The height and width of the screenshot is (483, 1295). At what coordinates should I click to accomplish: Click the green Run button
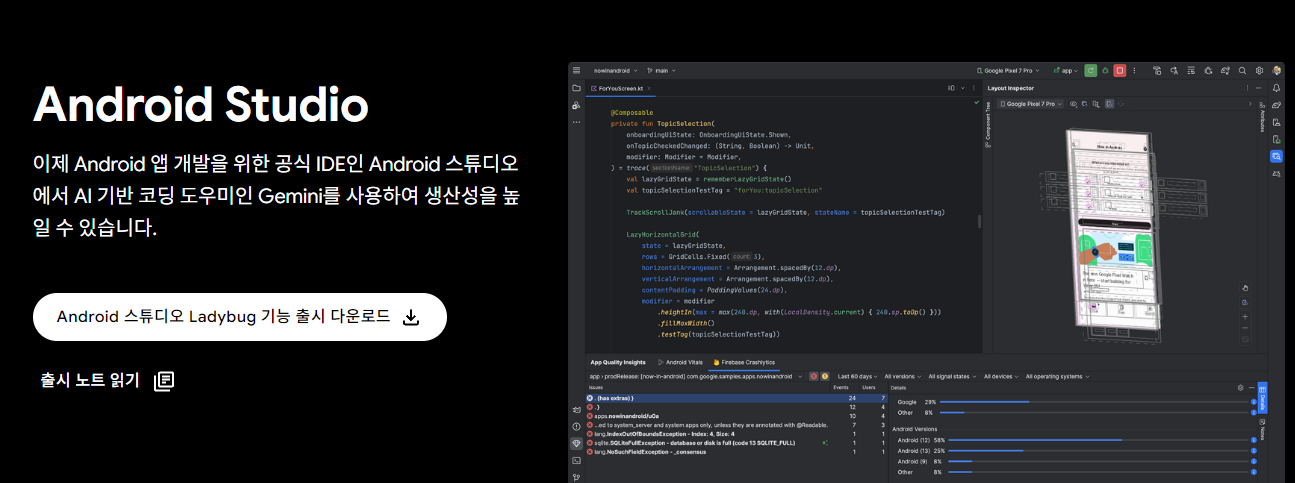pos(1091,71)
